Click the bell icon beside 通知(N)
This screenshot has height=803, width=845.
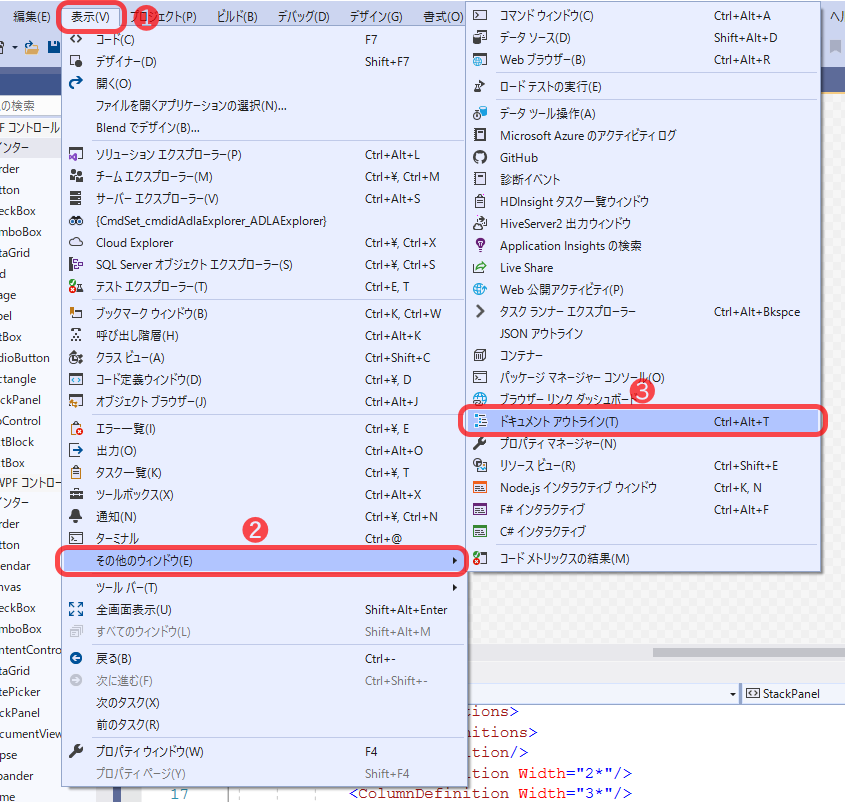(76, 516)
